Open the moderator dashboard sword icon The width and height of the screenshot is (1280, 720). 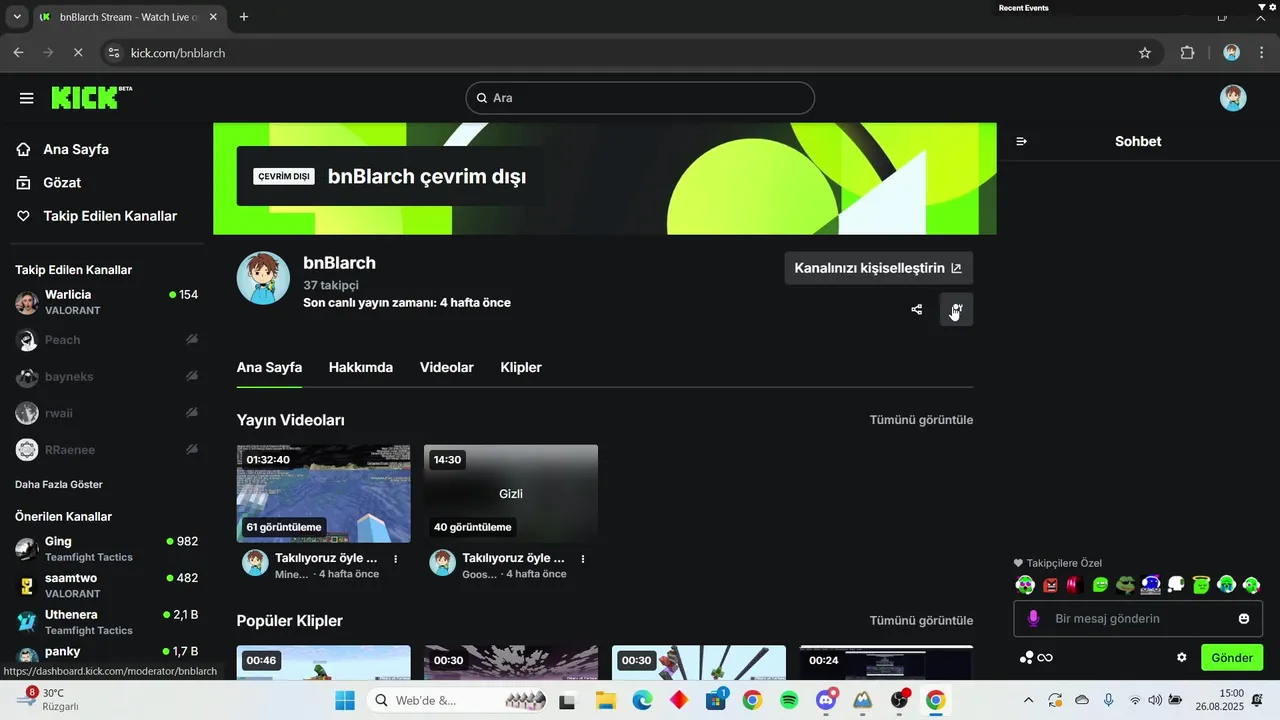pos(956,310)
